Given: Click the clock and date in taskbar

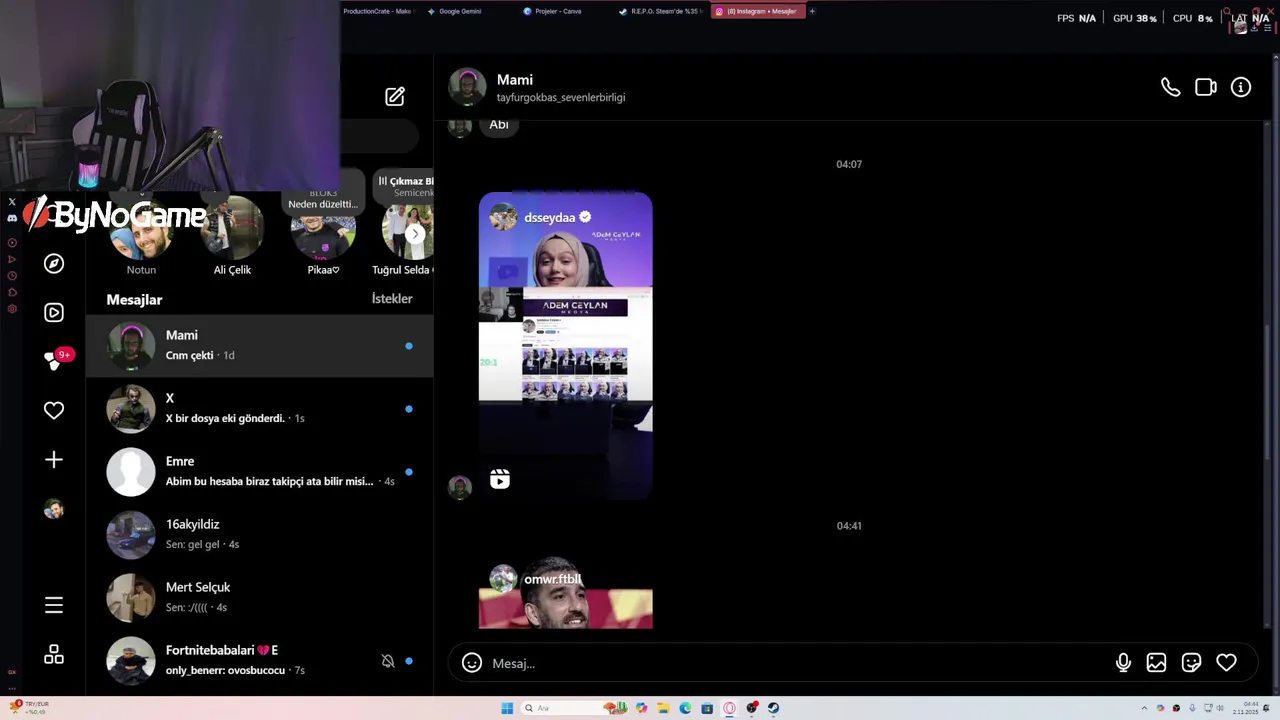Looking at the screenshot, I should (x=1245, y=708).
